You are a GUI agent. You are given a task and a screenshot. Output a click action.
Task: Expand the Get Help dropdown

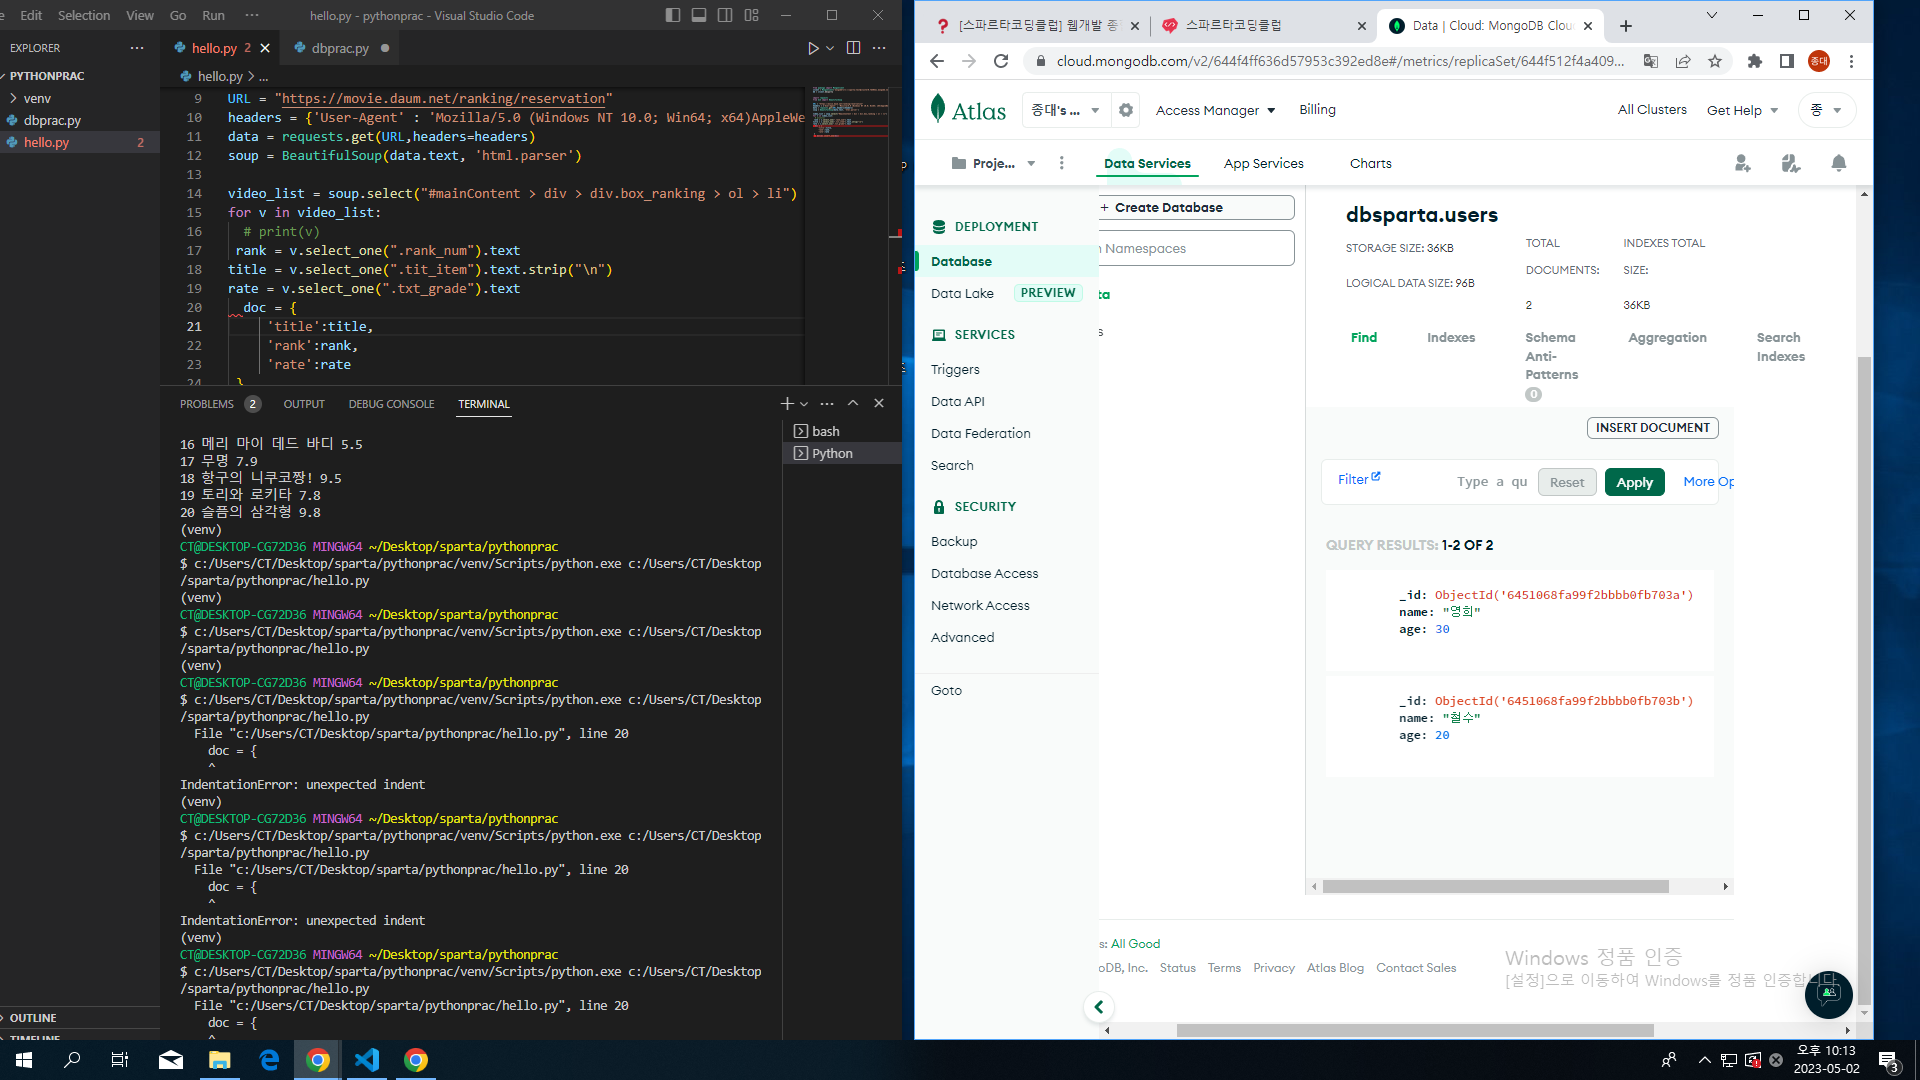[1742, 110]
